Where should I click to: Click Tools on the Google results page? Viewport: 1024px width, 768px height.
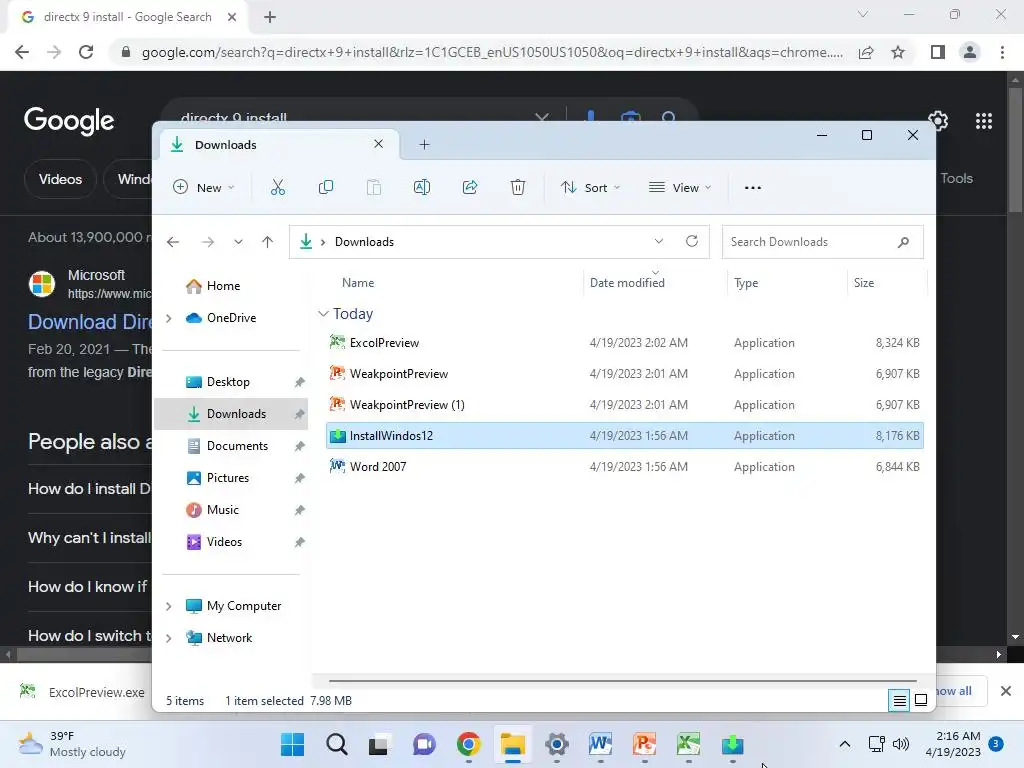pyautogui.click(x=956, y=178)
